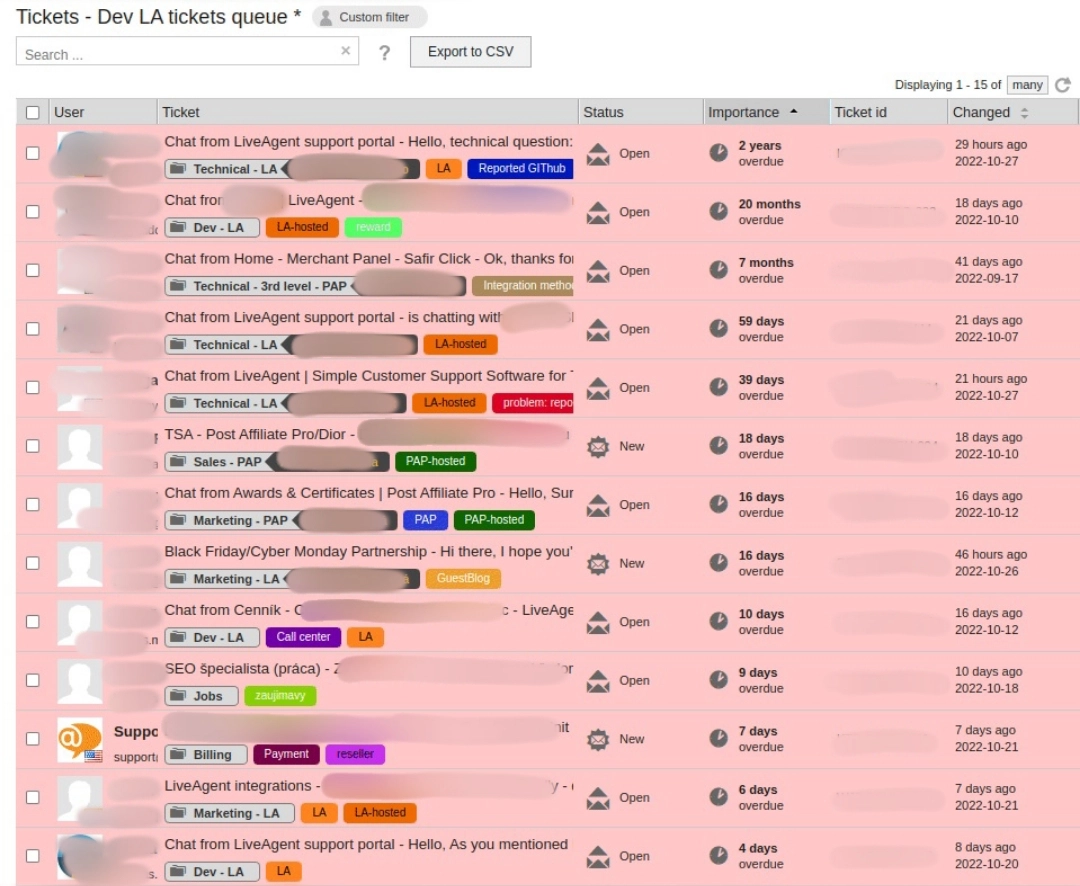Sort by the Importance column arrow
This screenshot has width=1080, height=886.
coord(794,112)
